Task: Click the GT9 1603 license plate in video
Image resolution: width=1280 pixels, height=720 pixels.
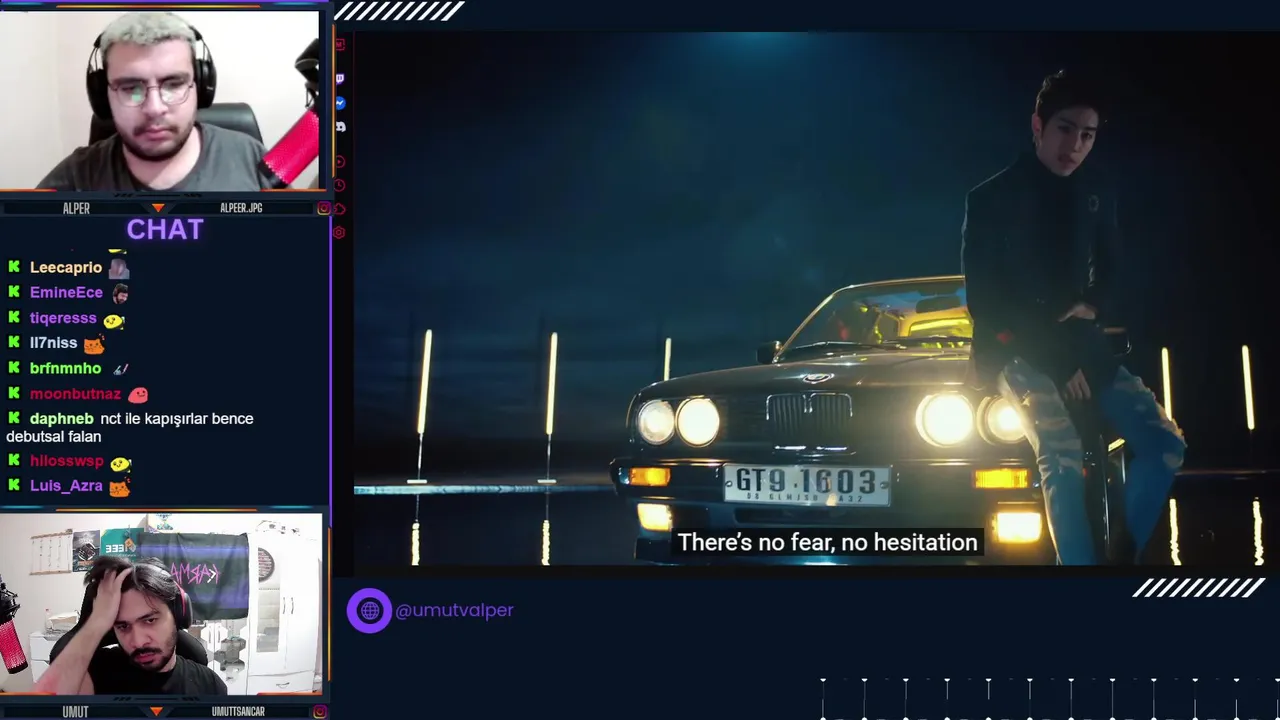Action: pos(806,485)
